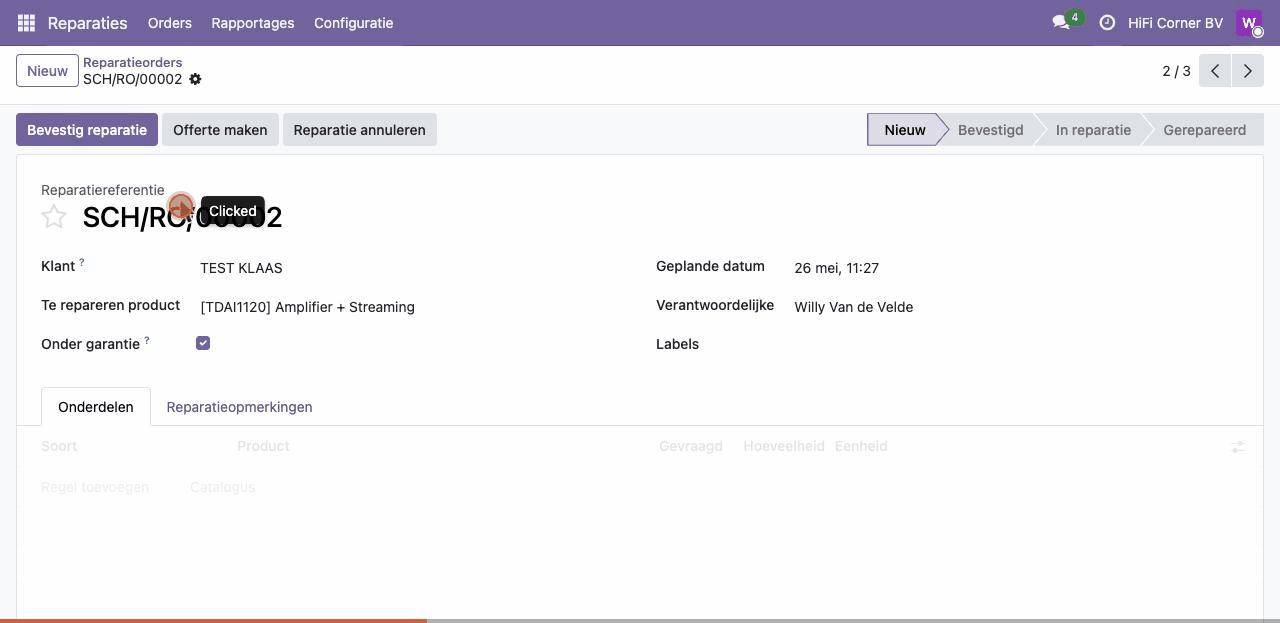Switch to the Reparatieopmerkingen tab
Screen dimensions: 1280x623
click(239, 407)
